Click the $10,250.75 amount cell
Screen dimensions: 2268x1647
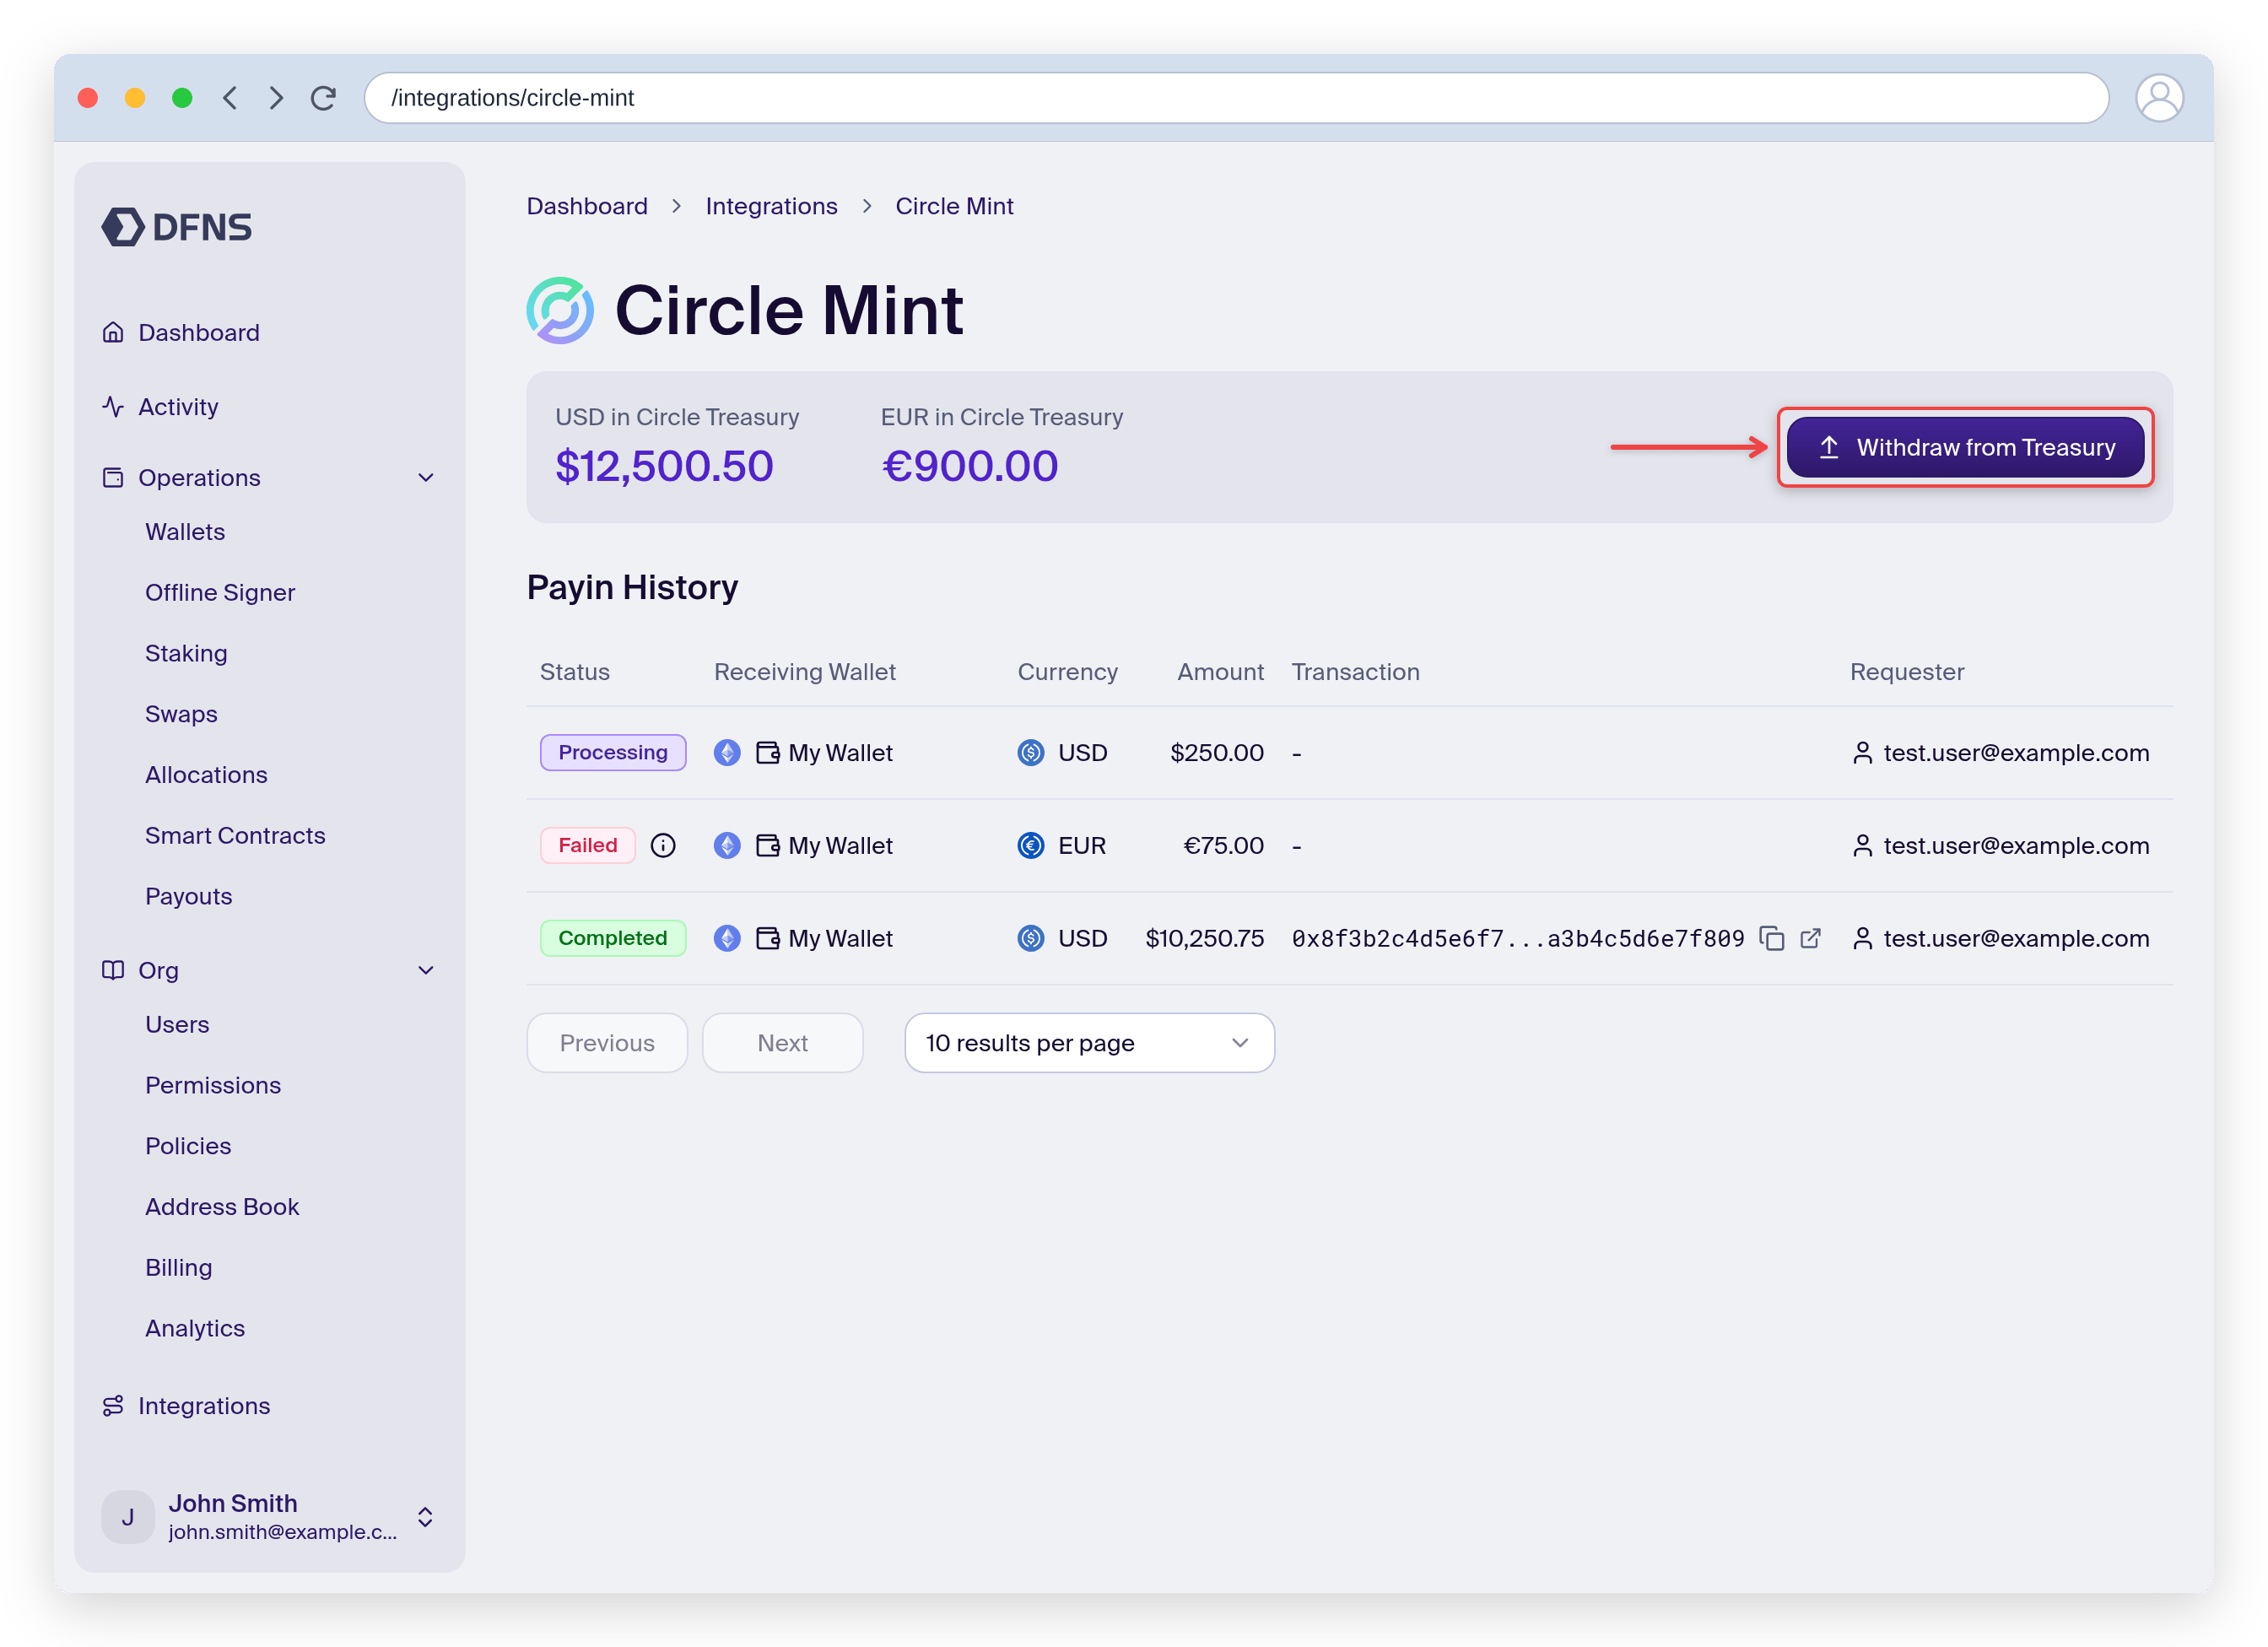1204,938
